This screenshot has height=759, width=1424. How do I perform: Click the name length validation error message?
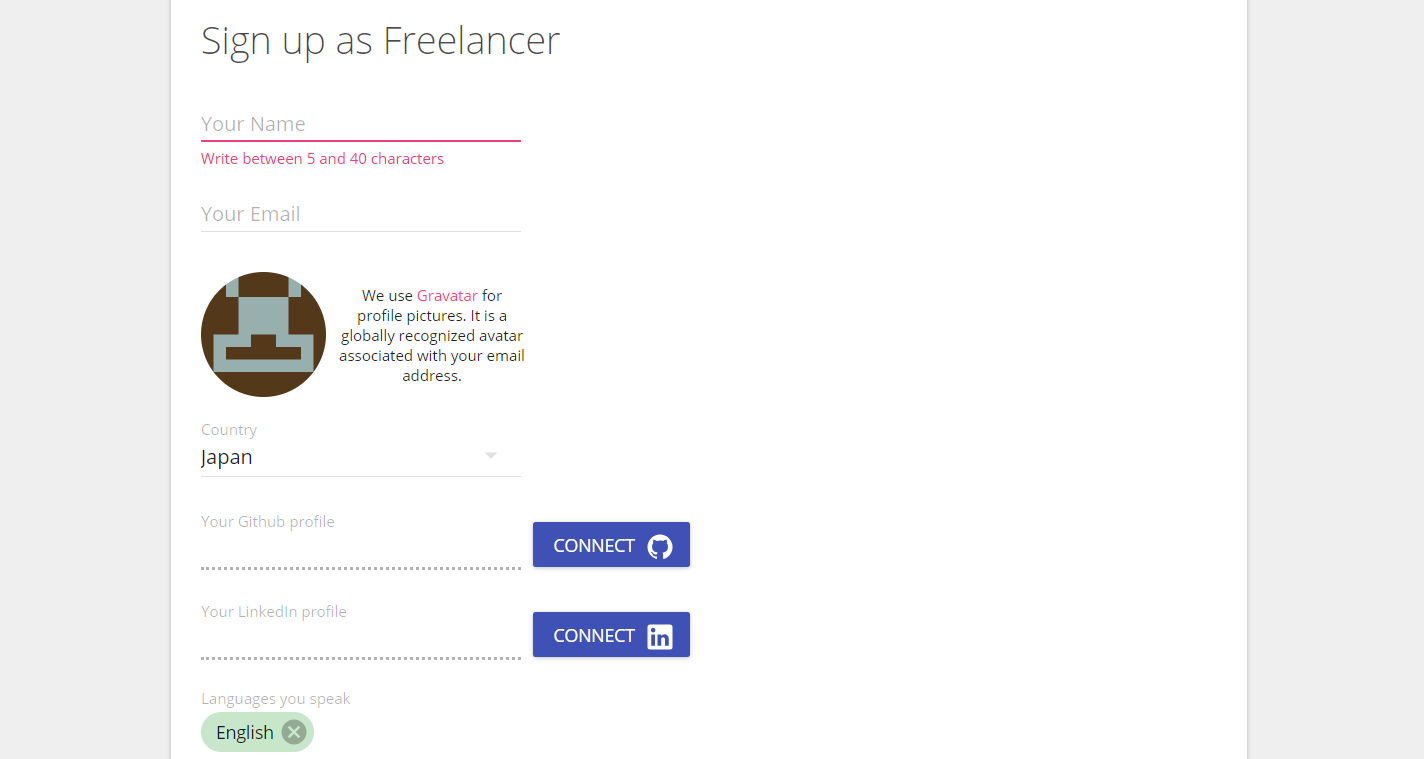(x=322, y=159)
